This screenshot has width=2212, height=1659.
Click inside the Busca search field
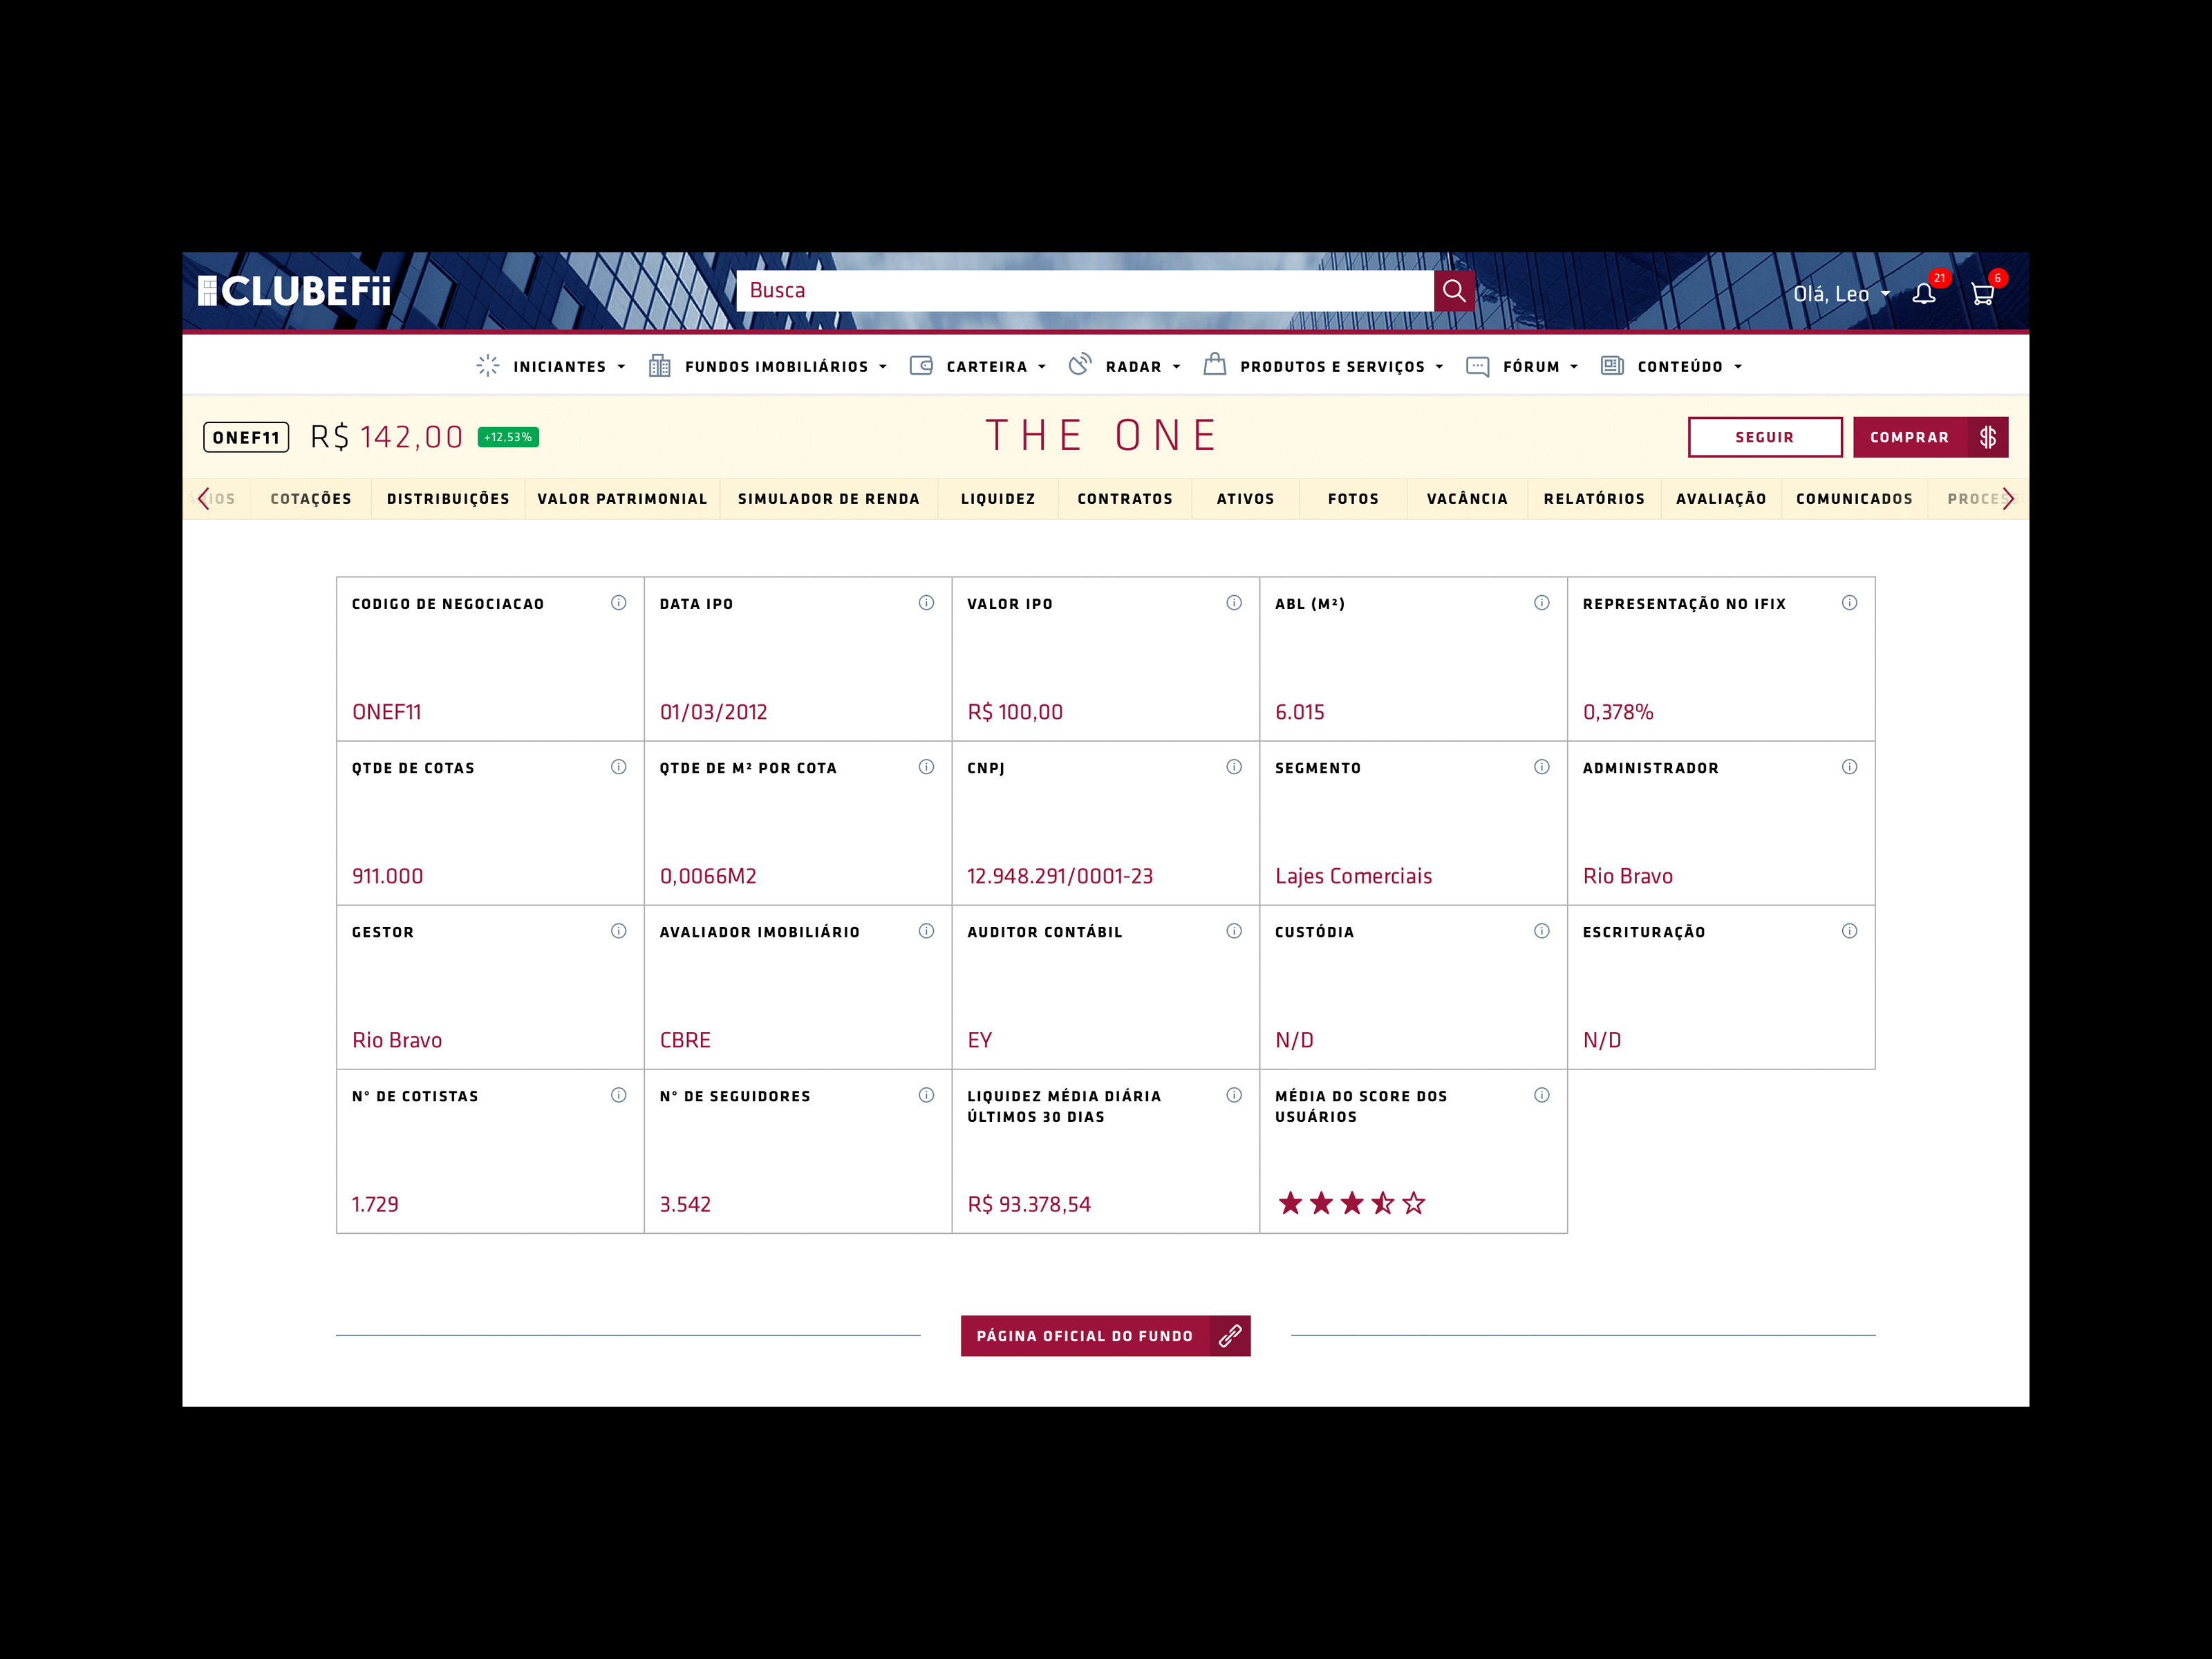1080,291
